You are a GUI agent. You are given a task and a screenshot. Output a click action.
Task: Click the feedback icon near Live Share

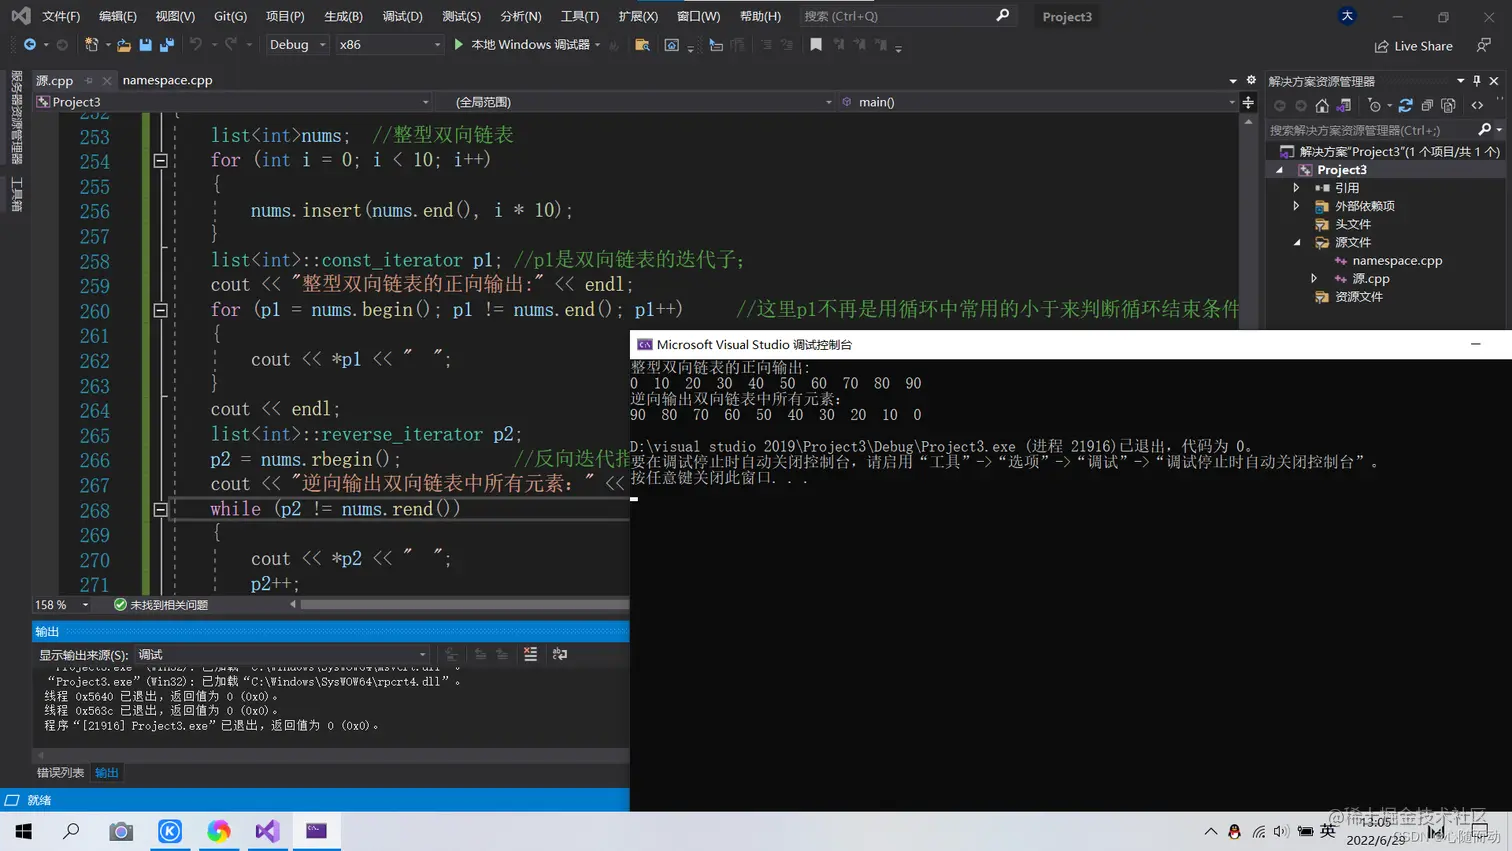[1484, 45]
